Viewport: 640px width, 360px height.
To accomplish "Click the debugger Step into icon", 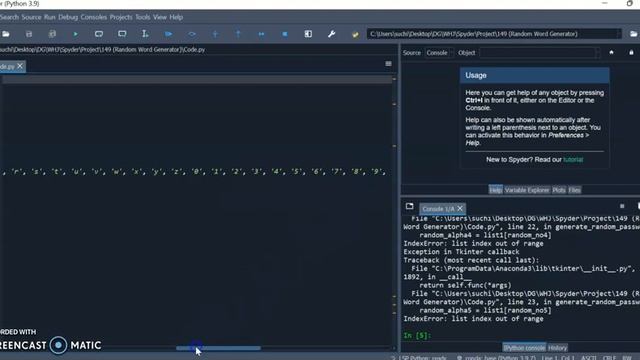I will click(x=215, y=34).
